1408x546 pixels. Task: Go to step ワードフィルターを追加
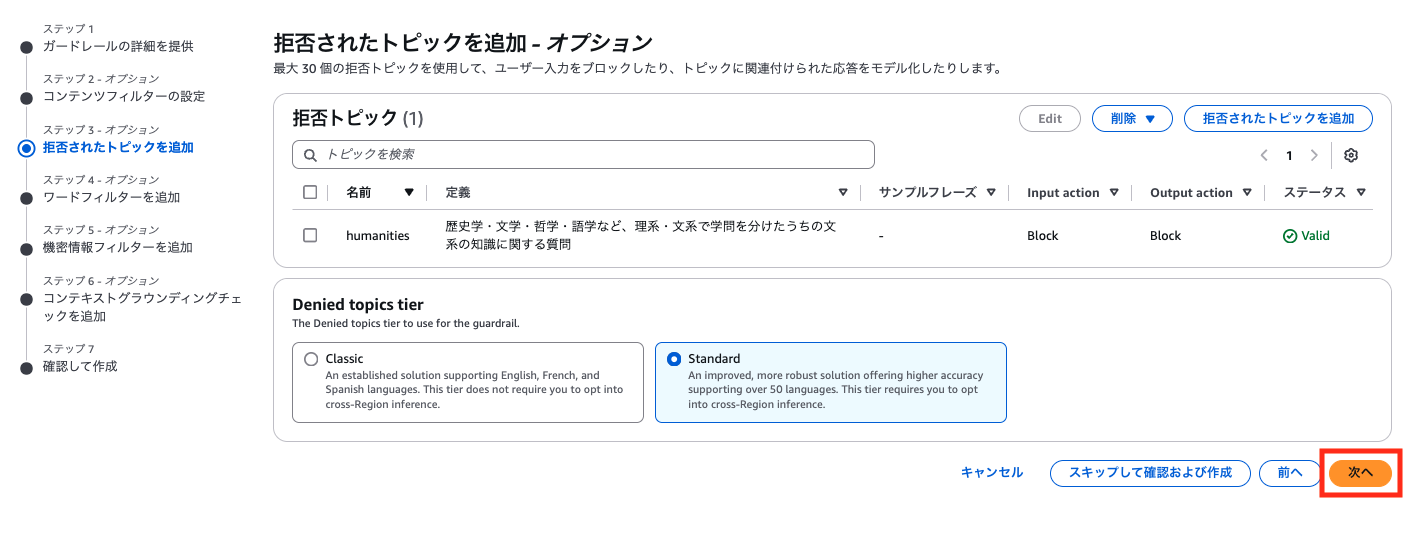(111, 197)
